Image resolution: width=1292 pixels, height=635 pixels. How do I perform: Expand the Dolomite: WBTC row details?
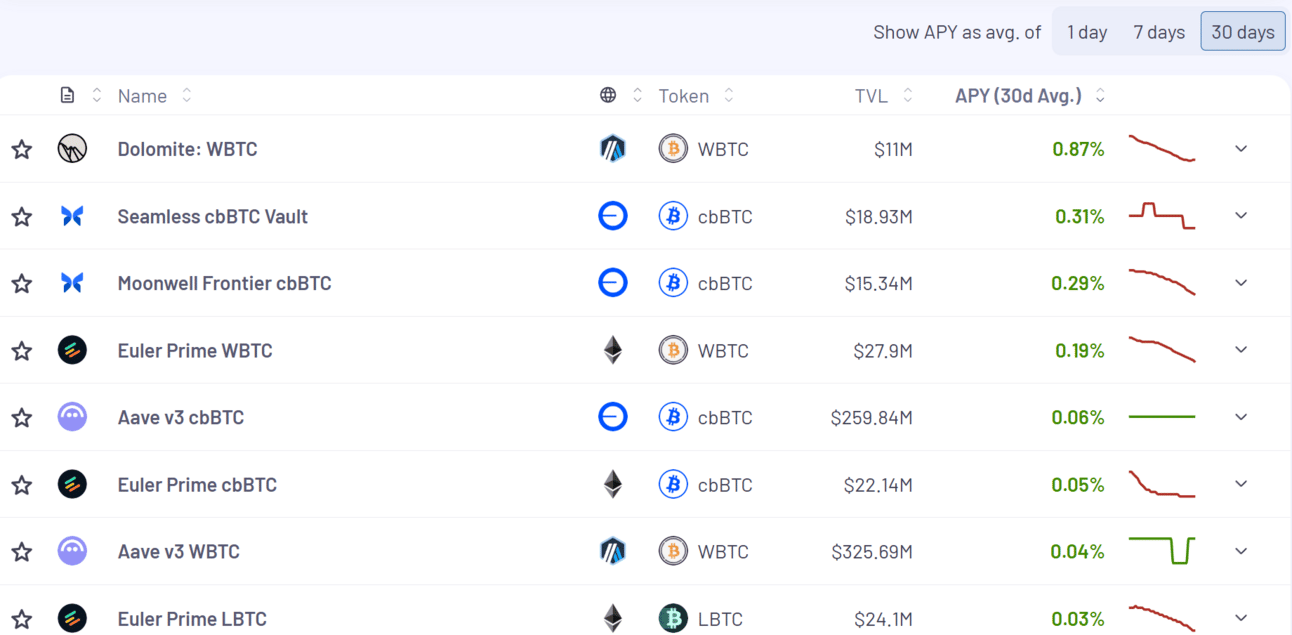coord(1241,149)
